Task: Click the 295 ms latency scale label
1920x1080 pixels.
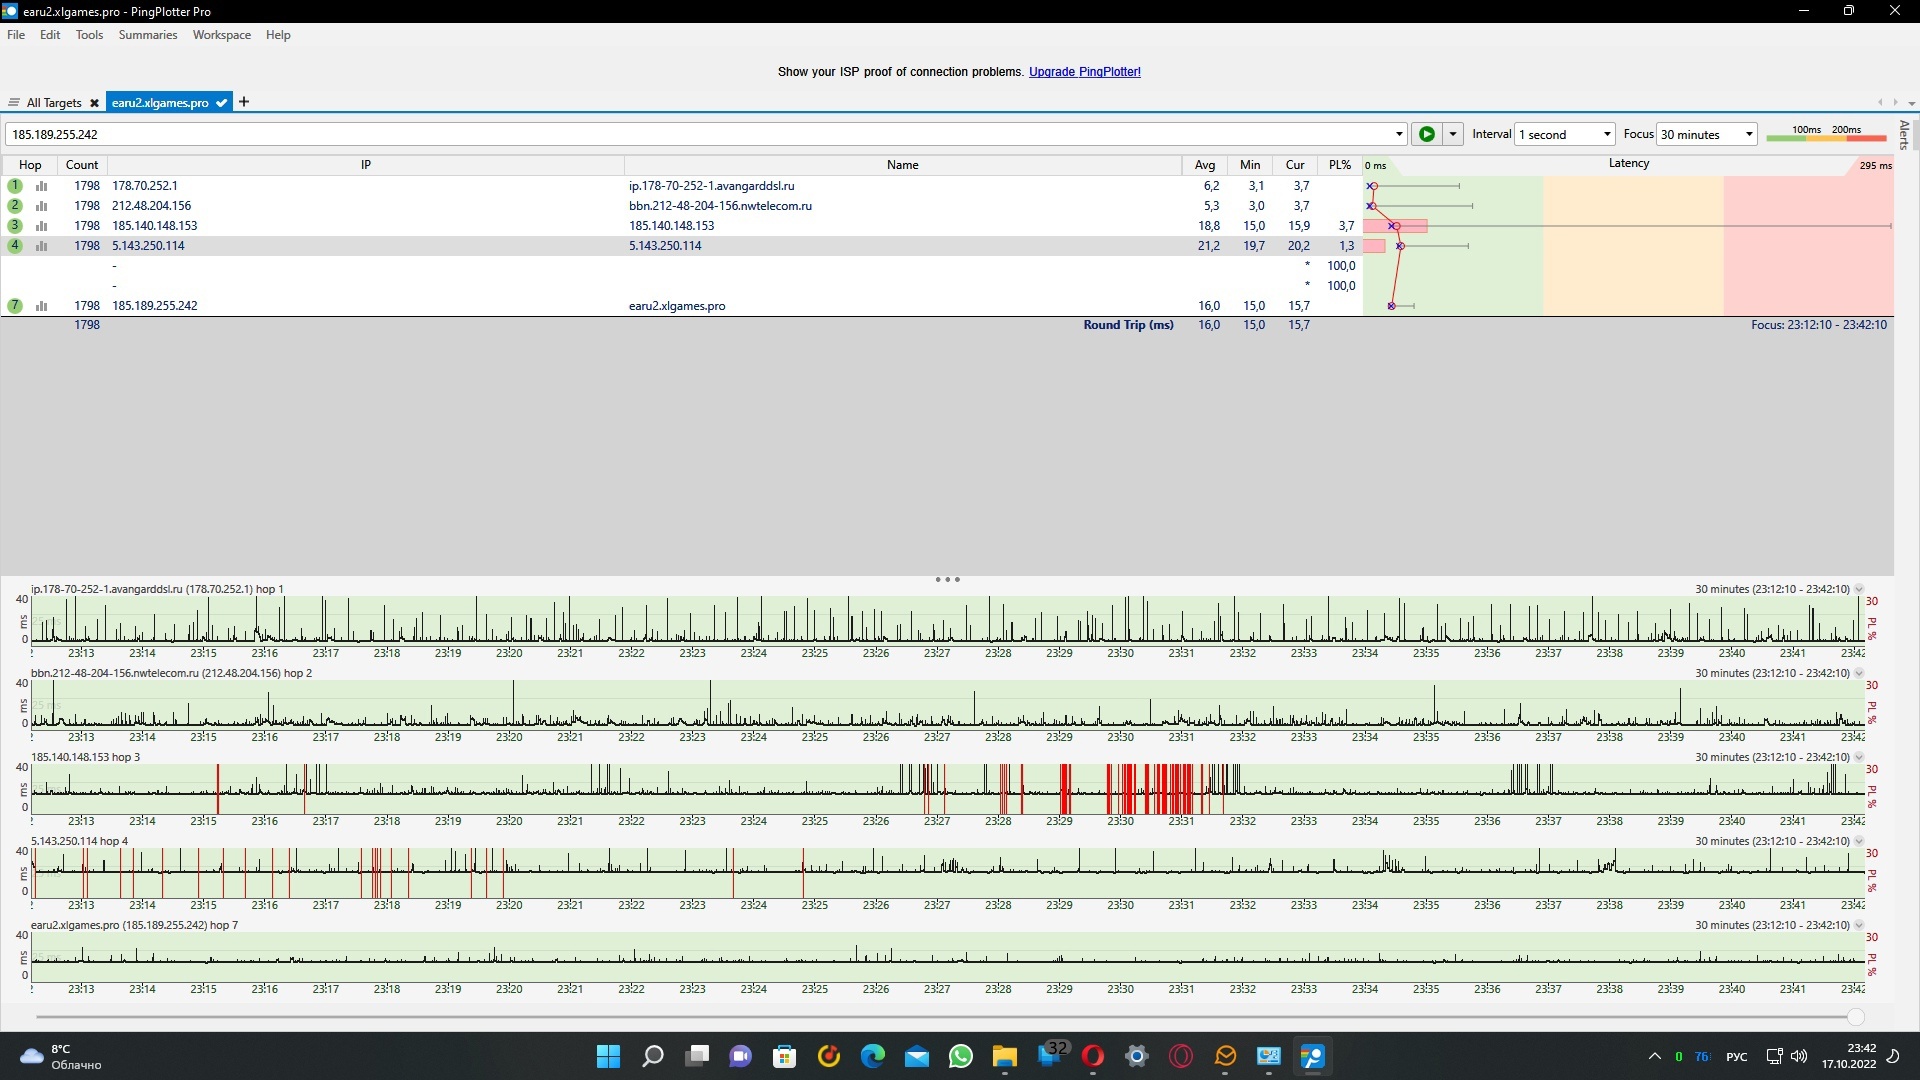Action: coord(1875,166)
